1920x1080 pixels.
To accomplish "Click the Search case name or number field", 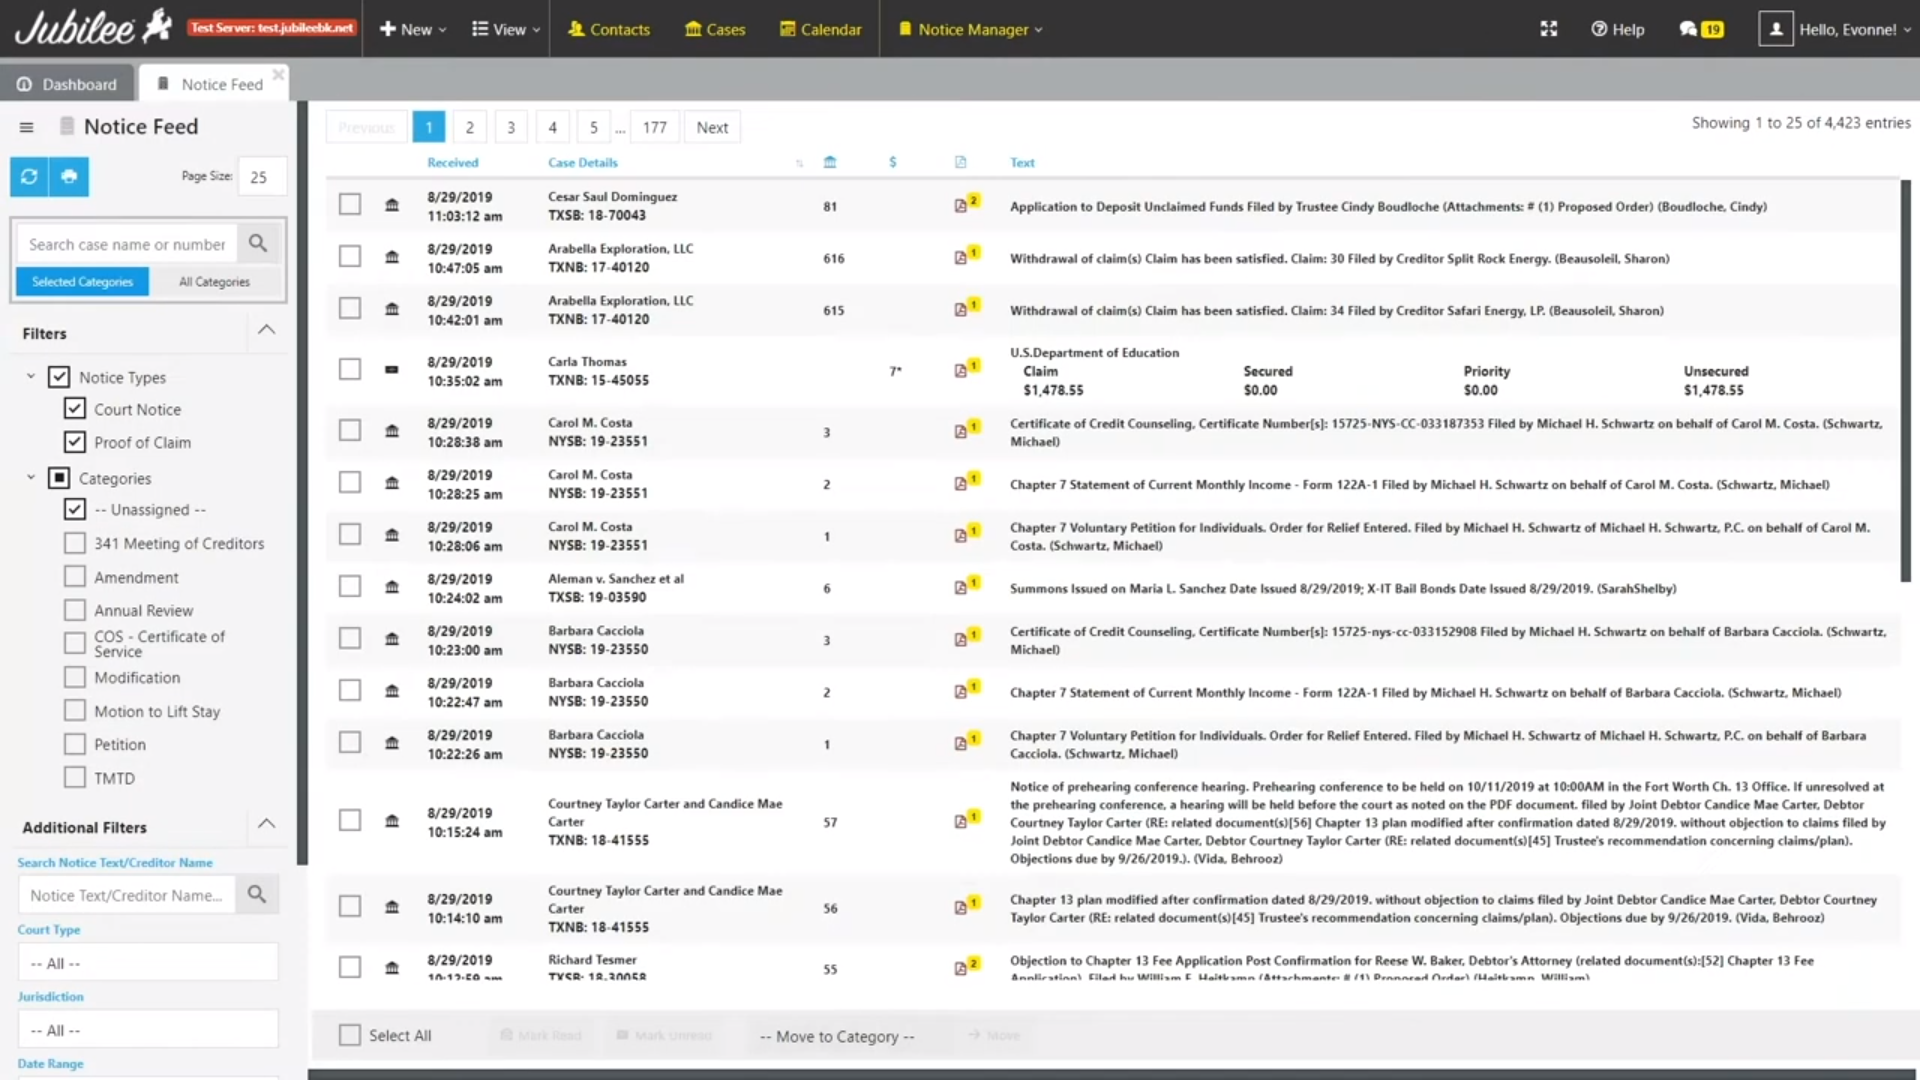I will pyautogui.click(x=127, y=244).
